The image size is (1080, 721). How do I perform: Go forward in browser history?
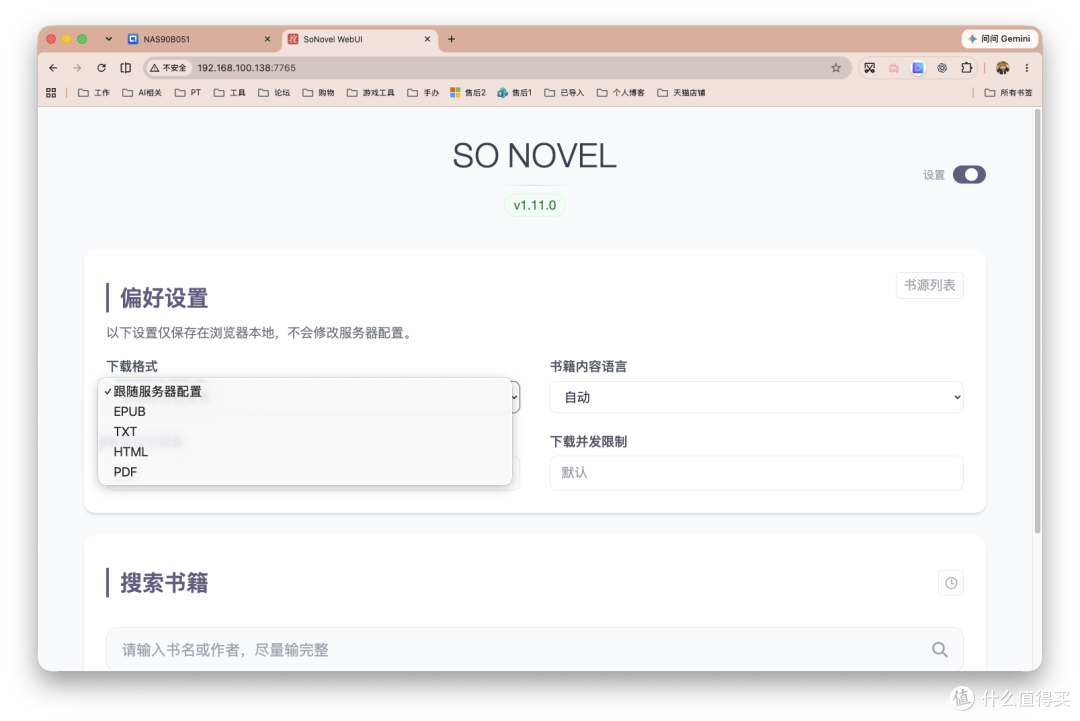pos(77,67)
